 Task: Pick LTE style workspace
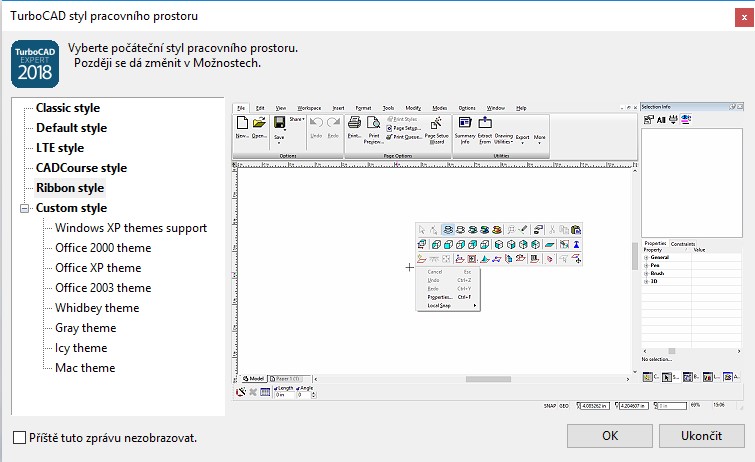coord(60,148)
